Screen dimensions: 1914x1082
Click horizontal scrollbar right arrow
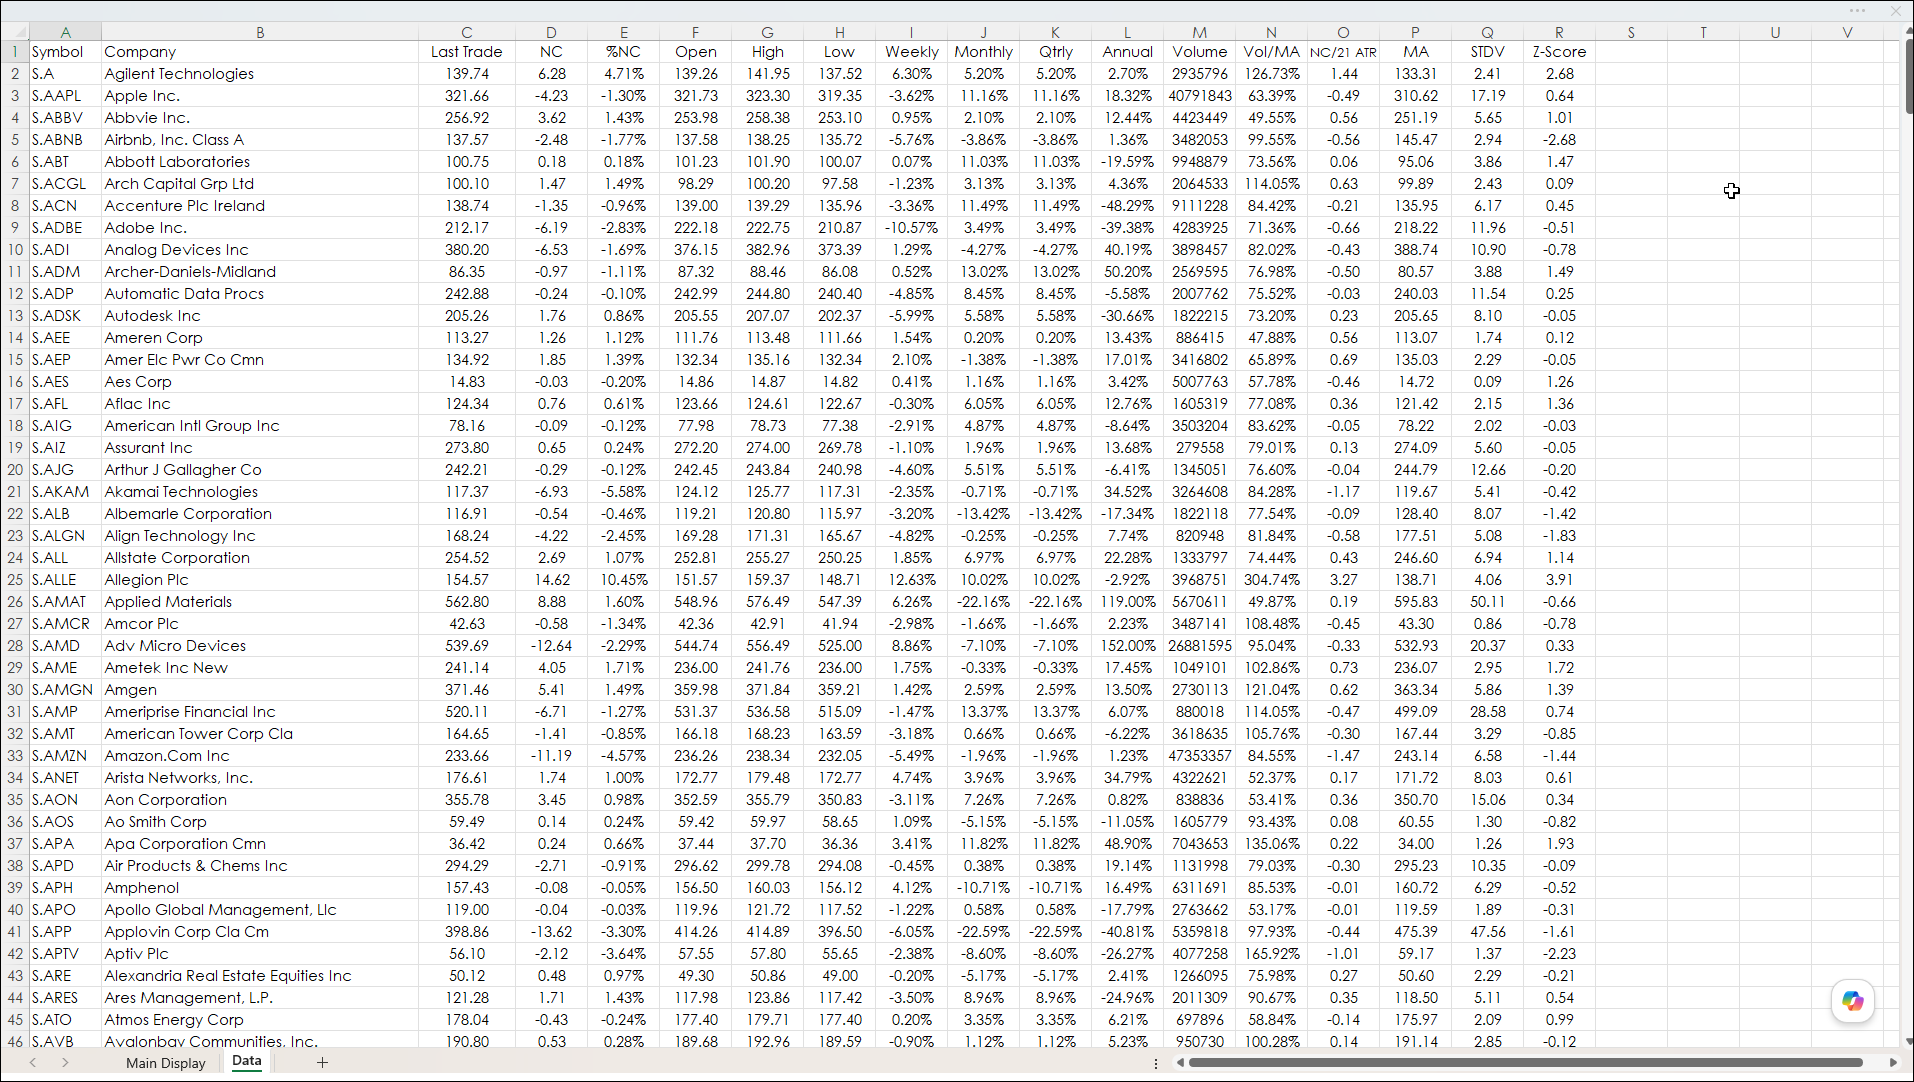point(1893,1062)
